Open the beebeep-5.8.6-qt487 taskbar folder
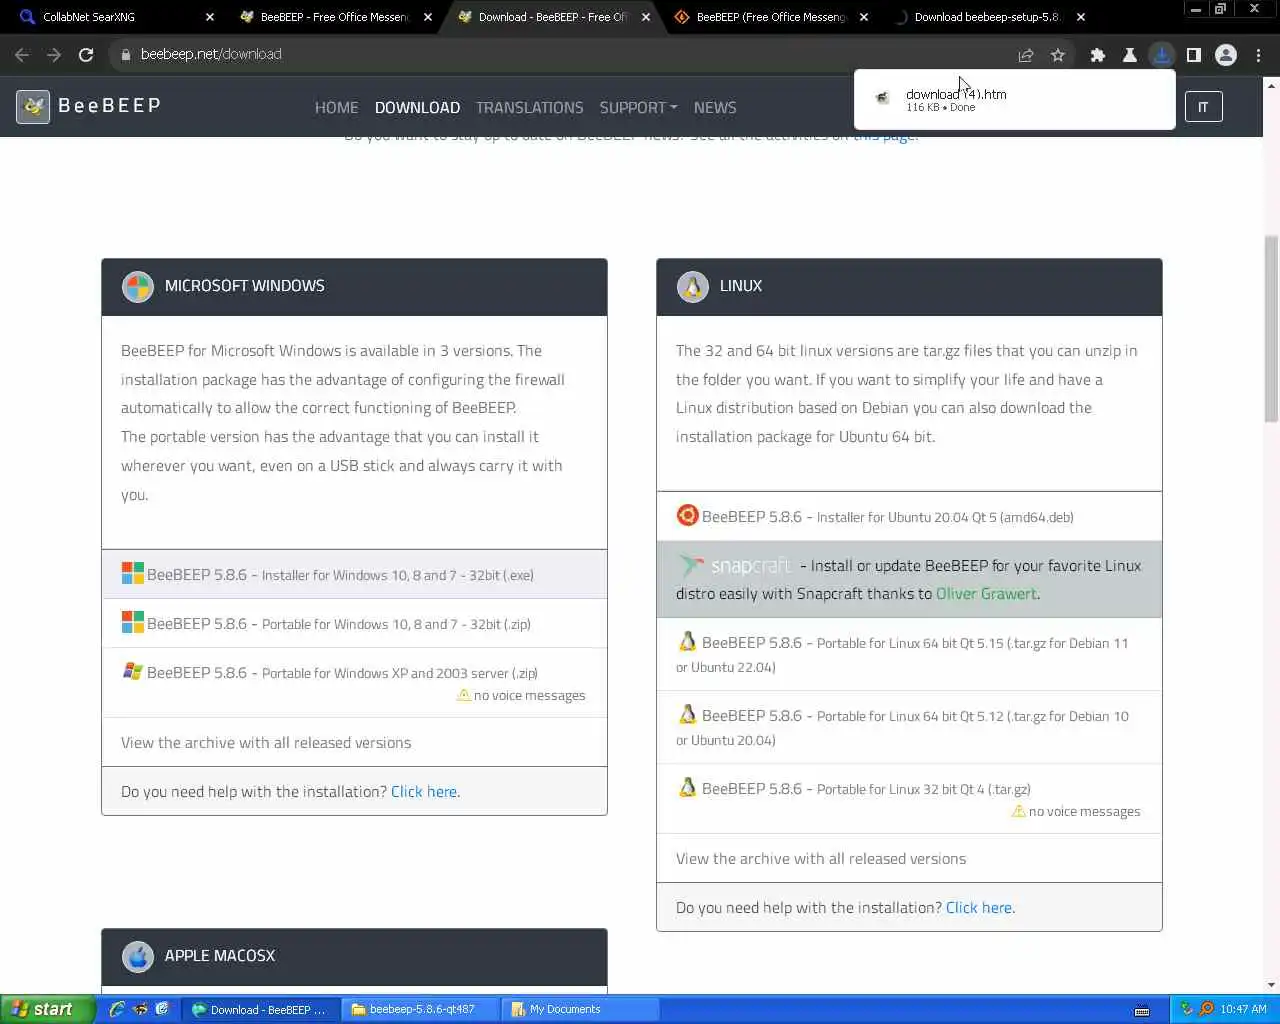1280x1024 pixels. 420,1009
